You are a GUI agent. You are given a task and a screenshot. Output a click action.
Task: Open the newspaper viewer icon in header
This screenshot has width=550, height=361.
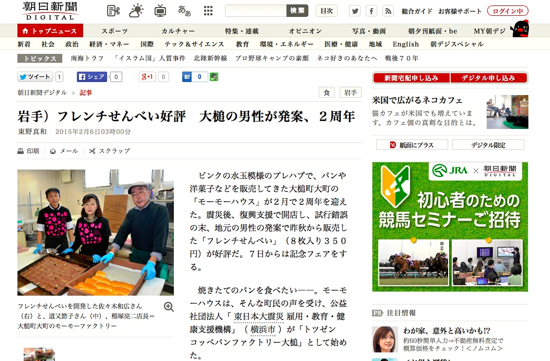(113, 11)
